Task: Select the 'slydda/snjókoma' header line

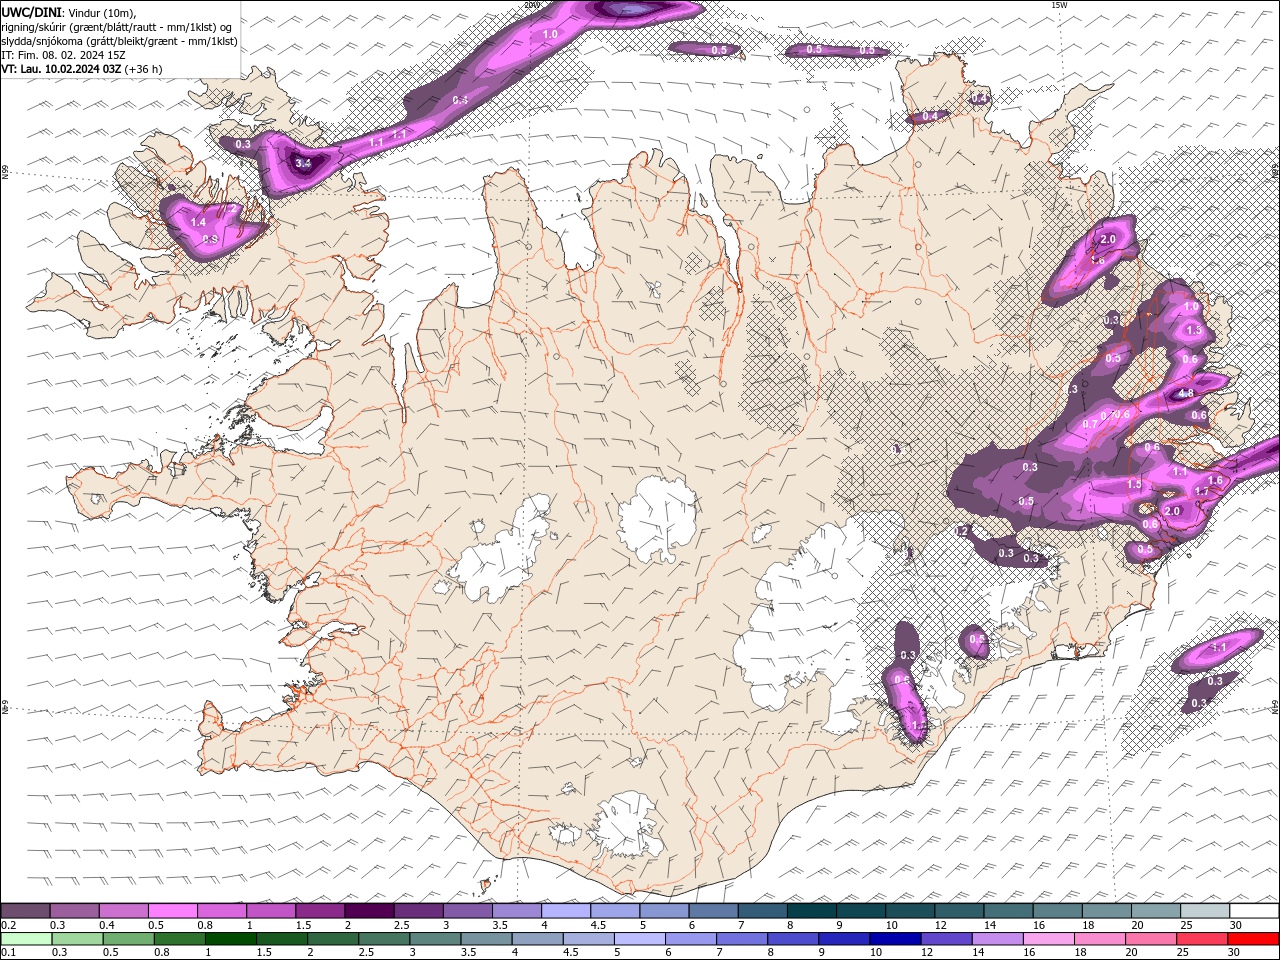Action: (x=119, y=41)
